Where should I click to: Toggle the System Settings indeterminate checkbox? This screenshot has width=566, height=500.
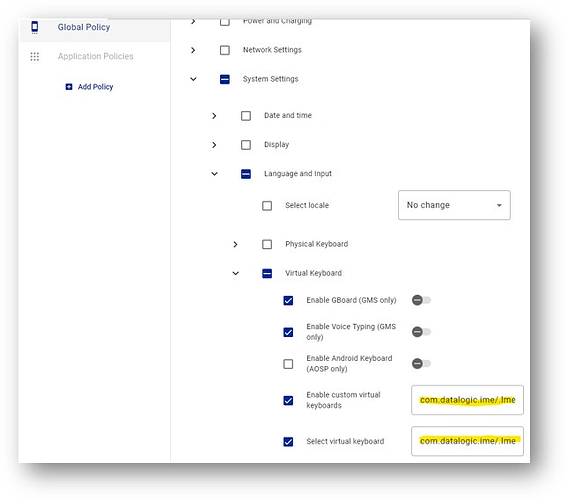225,79
